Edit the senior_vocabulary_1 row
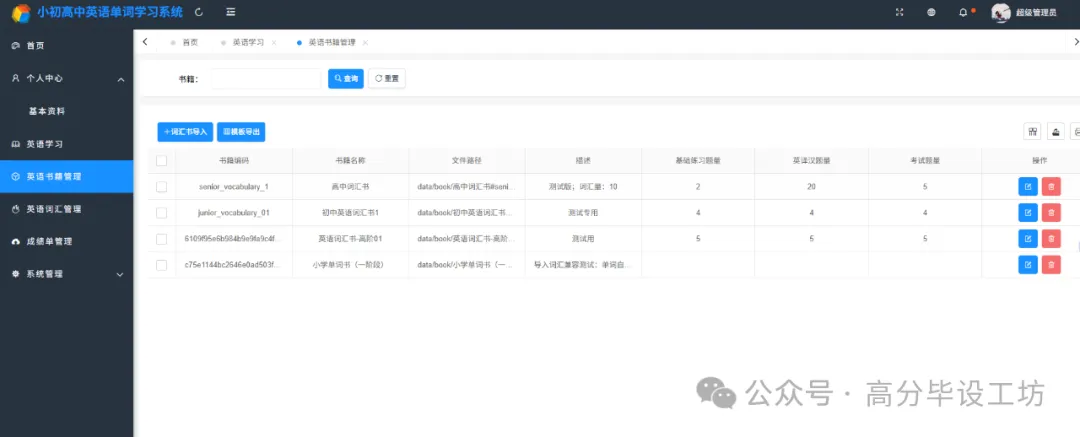The width and height of the screenshot is (1080, 437). (x=1028, y=187)
